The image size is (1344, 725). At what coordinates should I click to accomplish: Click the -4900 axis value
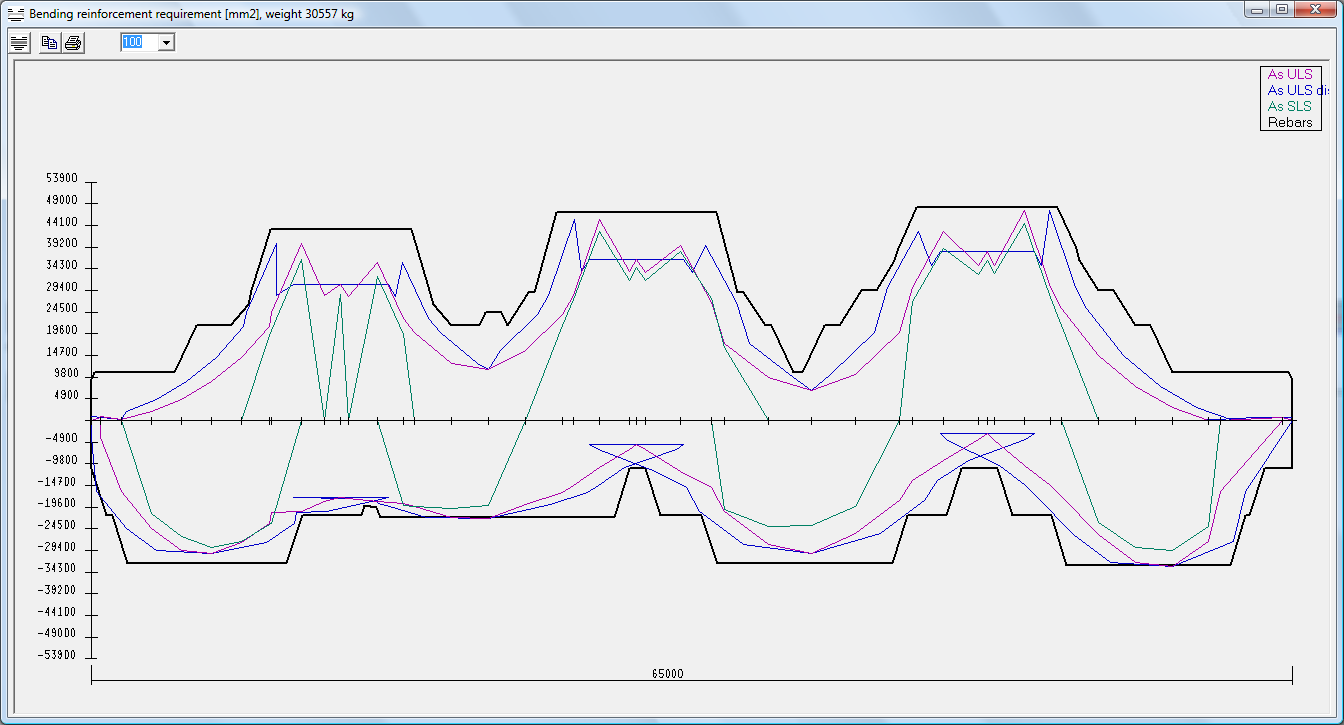pos(63,438)
